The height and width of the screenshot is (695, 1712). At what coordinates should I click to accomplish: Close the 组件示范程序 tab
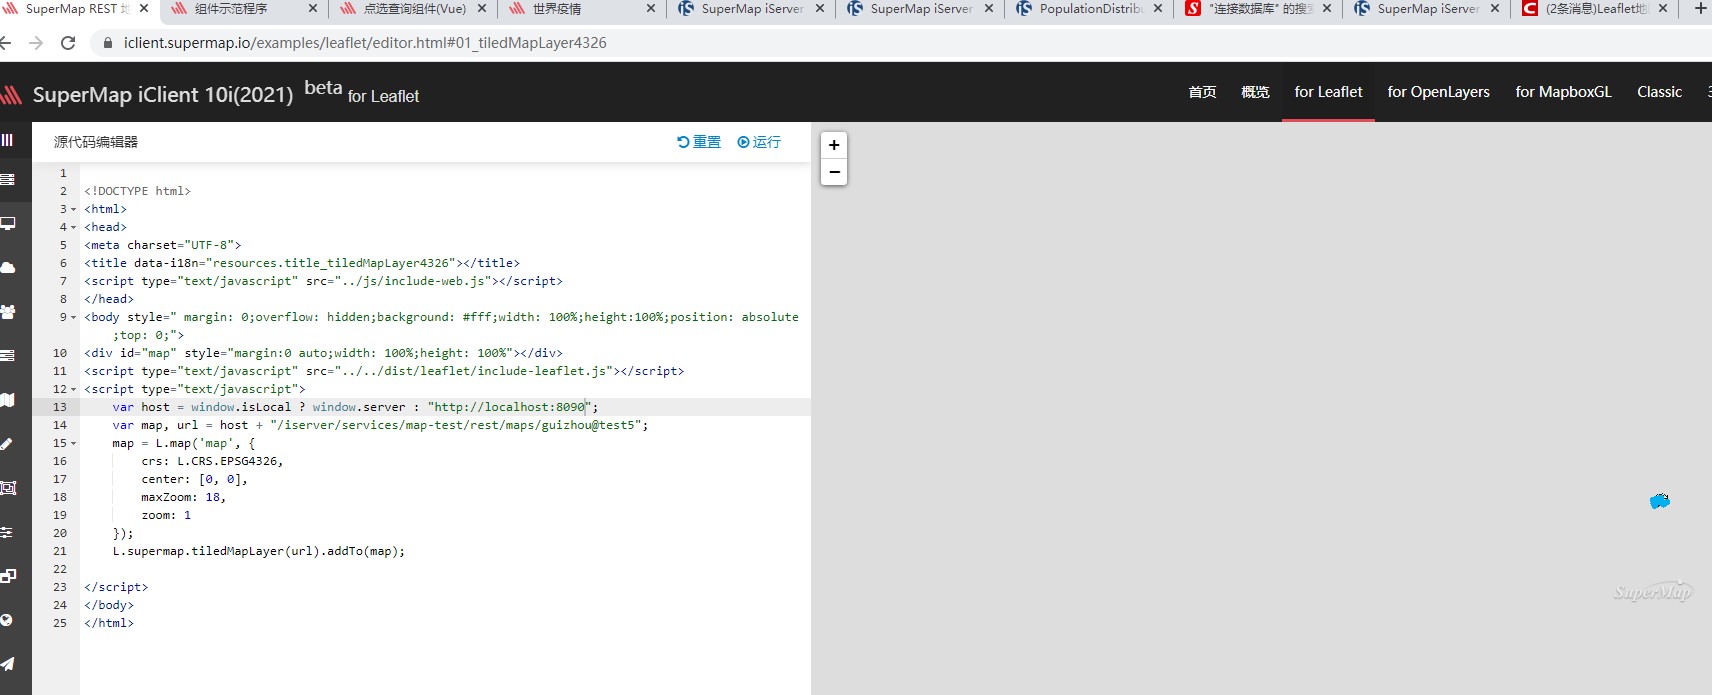coord(313,8)
